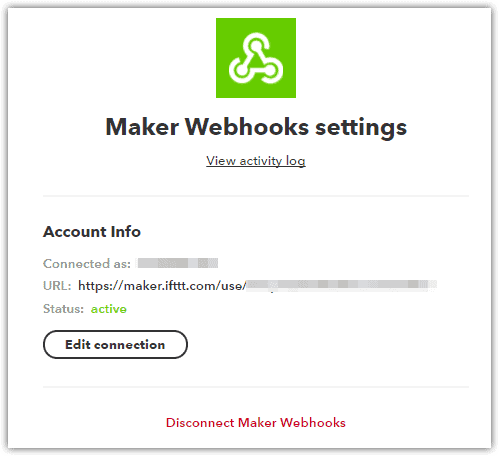The height and width of the screenshot is (456, 499).
Task: Click the green Webhooks logo icon
Action: tap(256, 58)
